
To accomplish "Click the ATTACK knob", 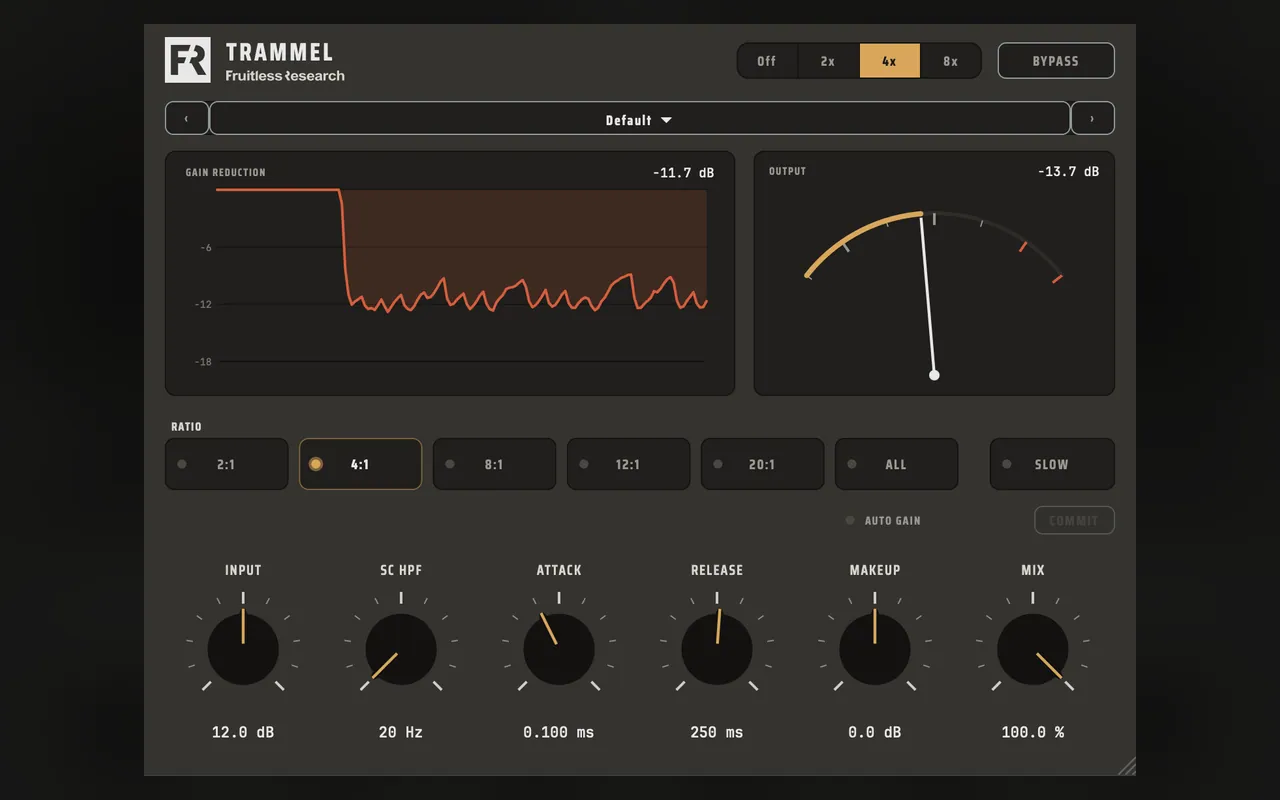I will click(x=559, y=649).
